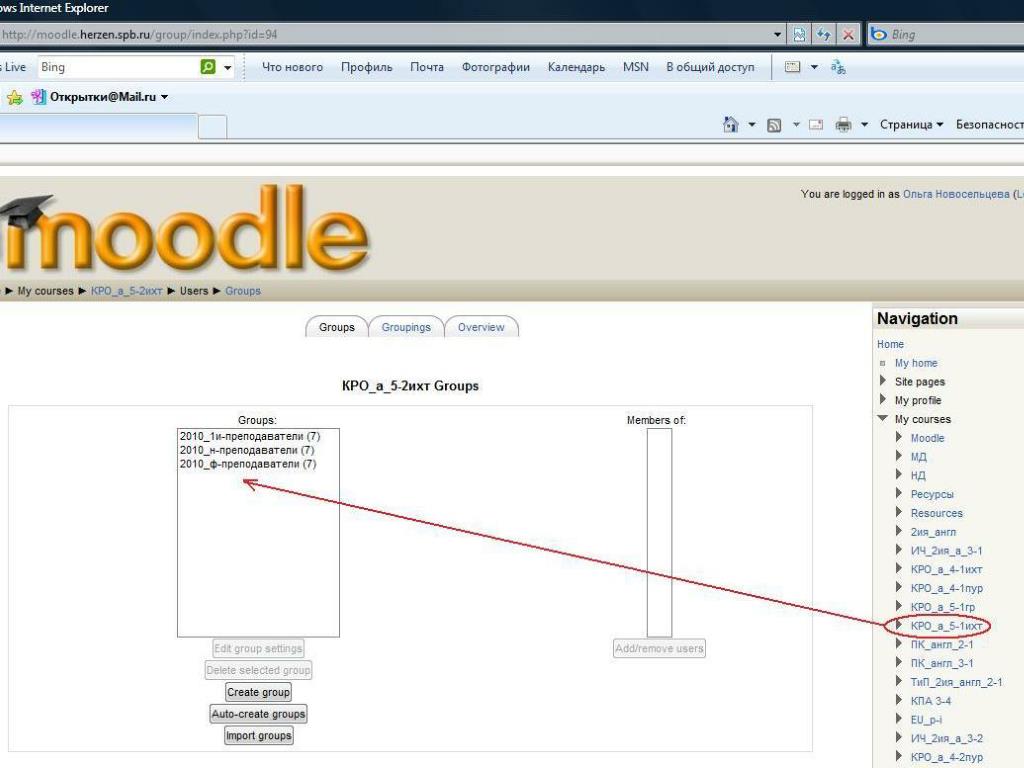Viewport: 1024px width, 768px height.
Task: Open Почта in the Live toolbar
Action: [x=426, y=67]
